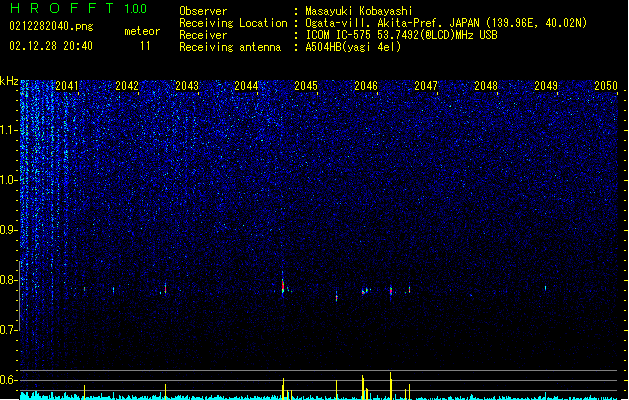Click the observer name Masayuki Kobayashi
629x400 pixels.
pos(359,11)
